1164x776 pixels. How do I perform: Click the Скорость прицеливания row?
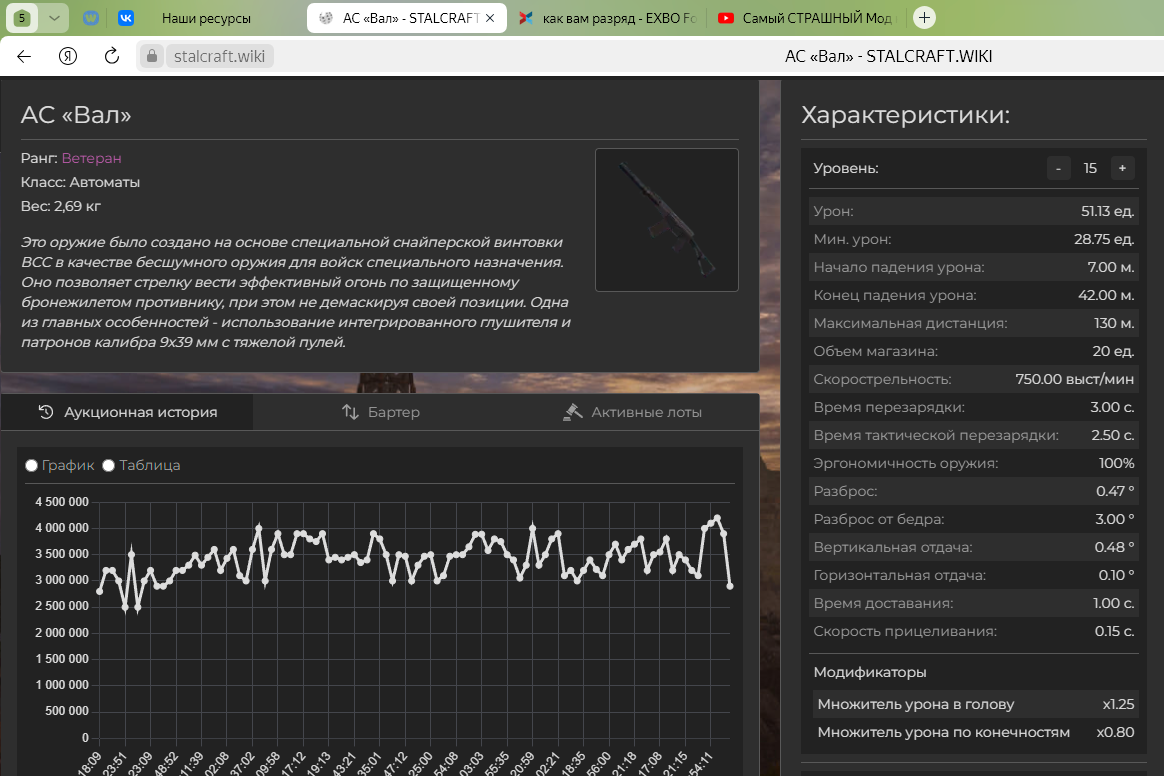(x=973, y=631)
